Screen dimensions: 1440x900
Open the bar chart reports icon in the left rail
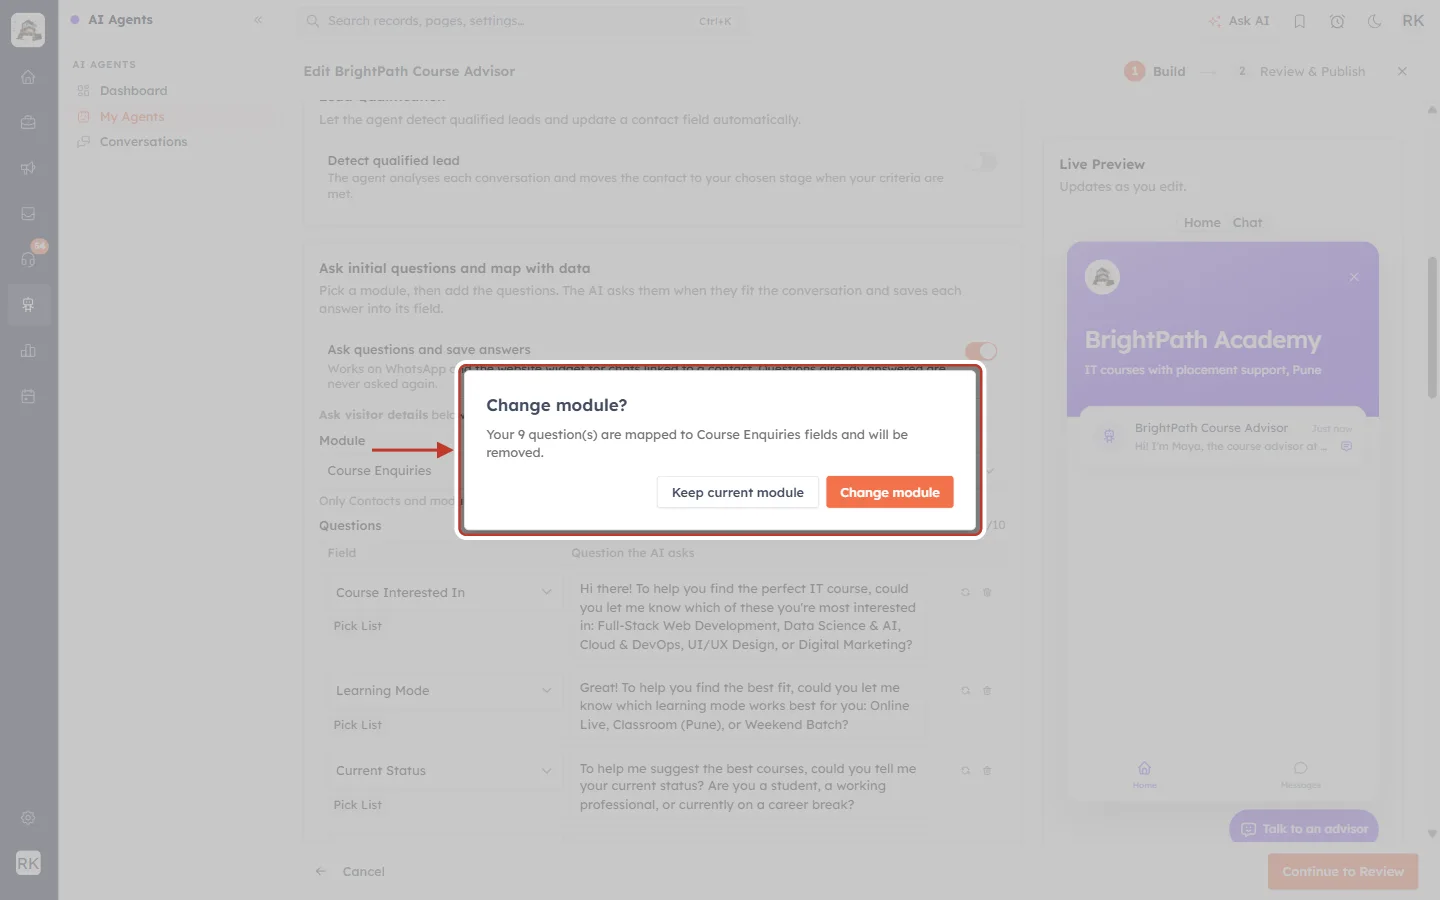pyautogui.click(x=28, y=351)
